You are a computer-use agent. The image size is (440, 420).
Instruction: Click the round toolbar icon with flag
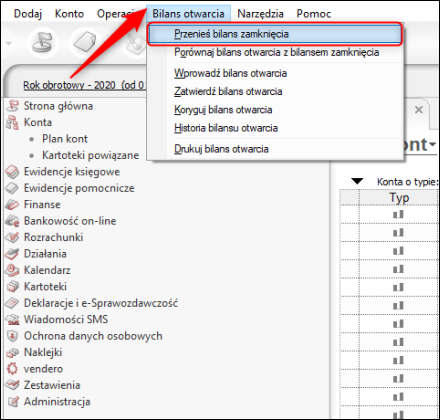44,42
